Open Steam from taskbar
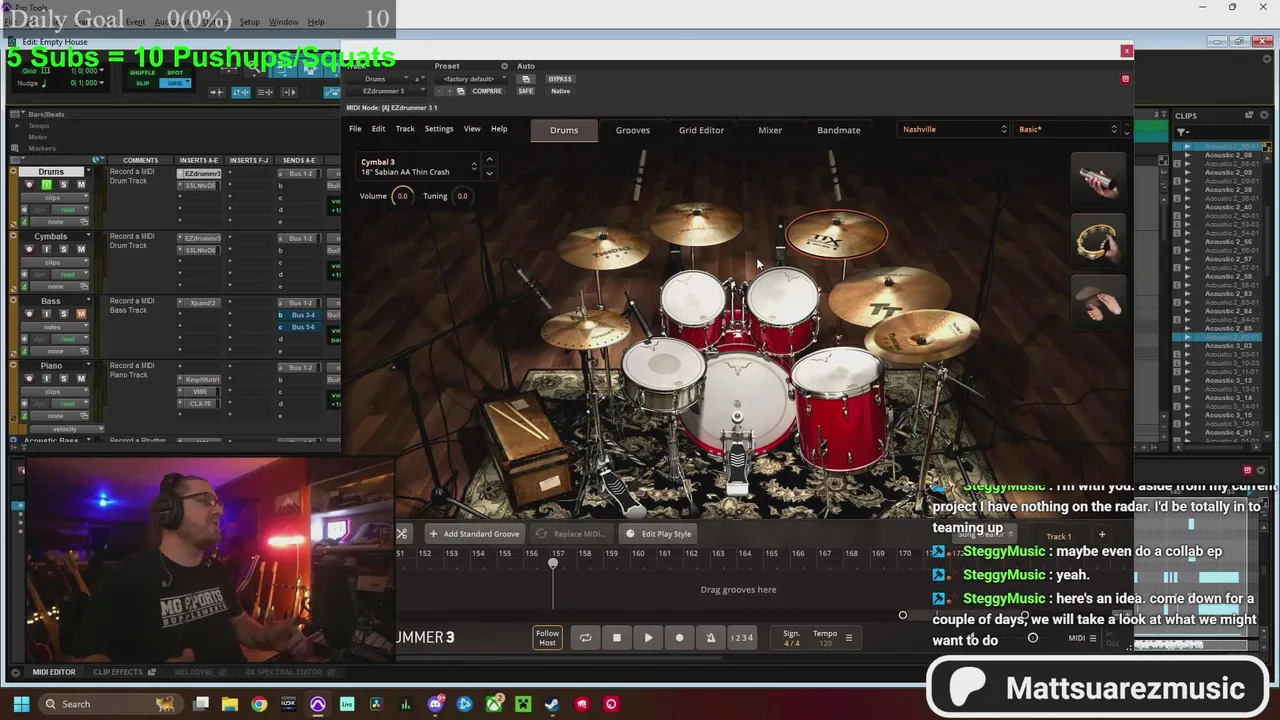Screen dimensions: 1280x720 click(x=552, y=704)
